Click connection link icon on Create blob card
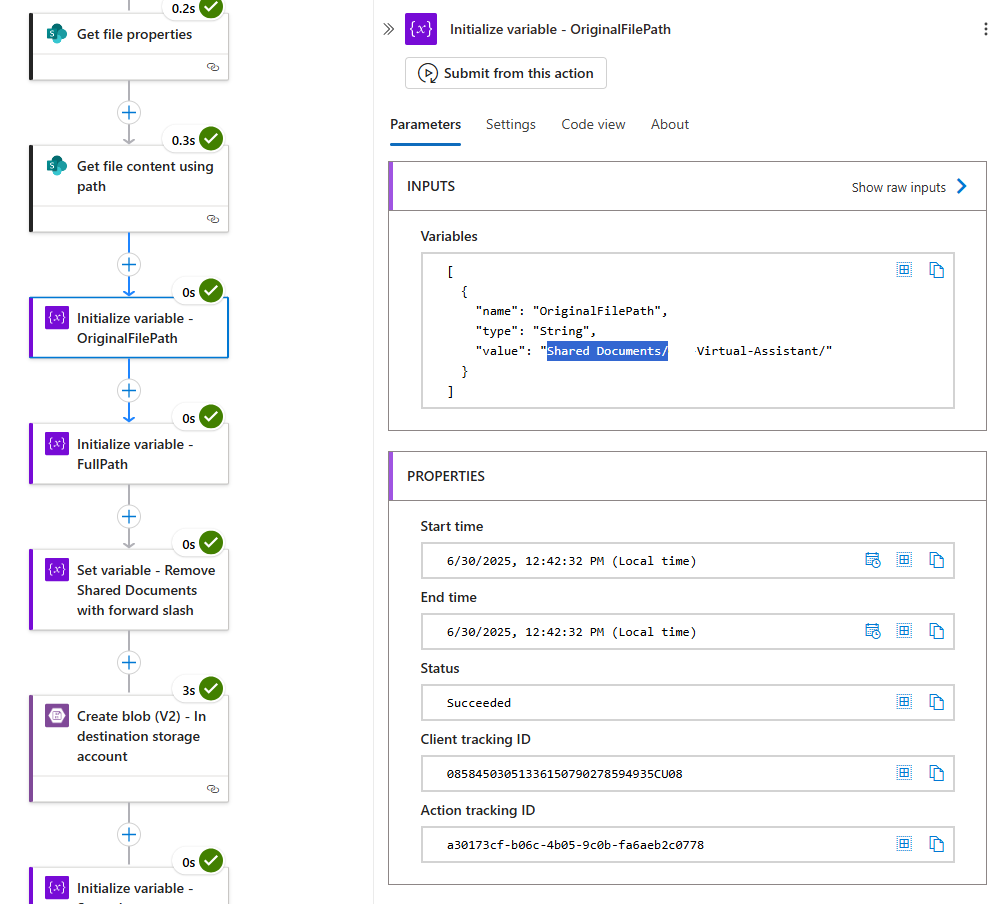Viewport: 1000px width, 904px height. [x=212, y=789]
